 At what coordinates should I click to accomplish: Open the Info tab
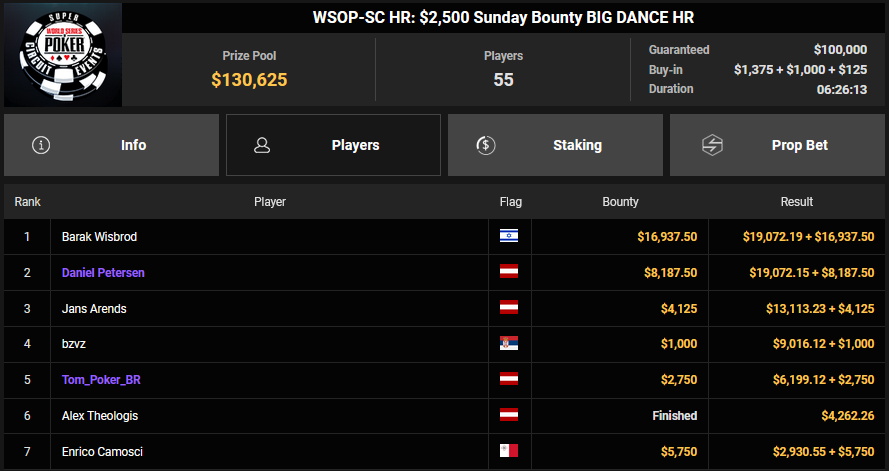111,145
